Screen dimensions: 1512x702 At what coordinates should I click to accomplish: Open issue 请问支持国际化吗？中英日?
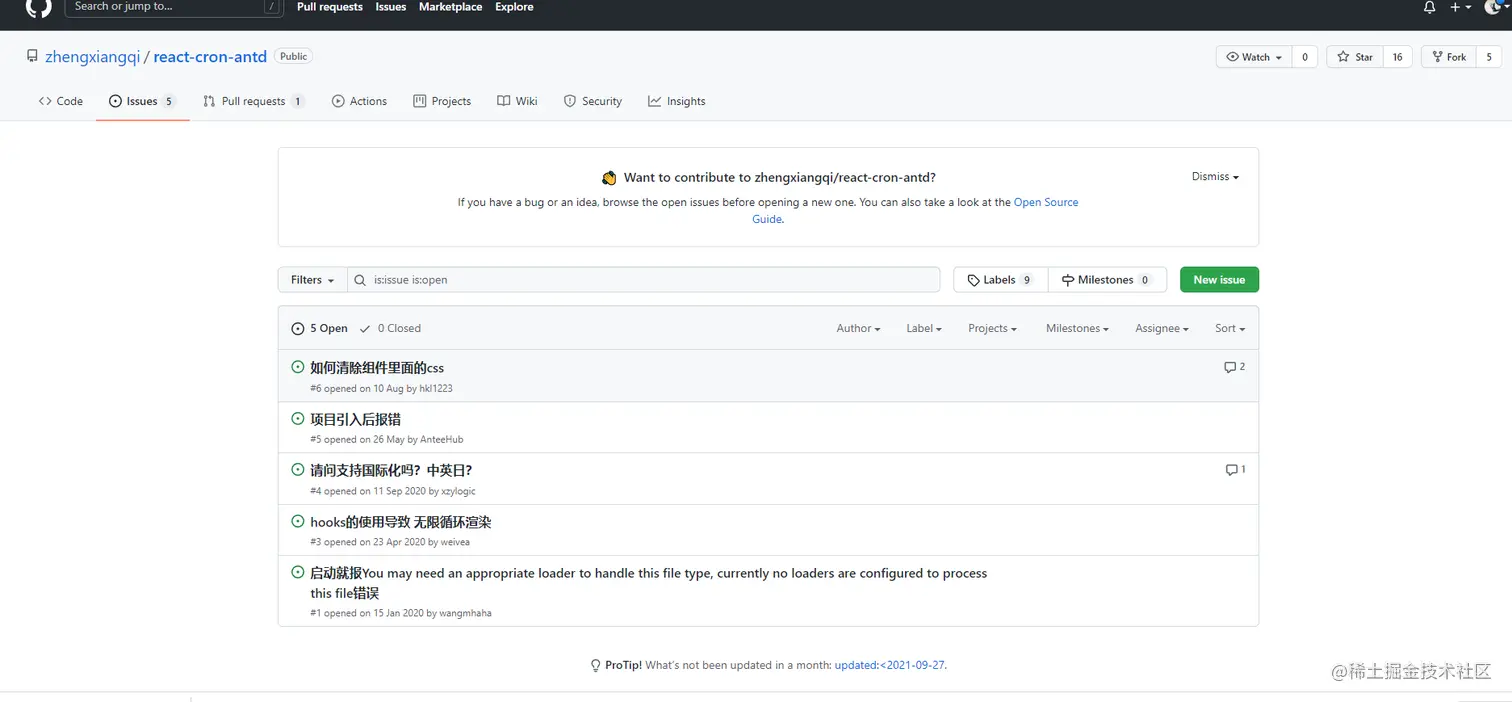coord(391,470)
